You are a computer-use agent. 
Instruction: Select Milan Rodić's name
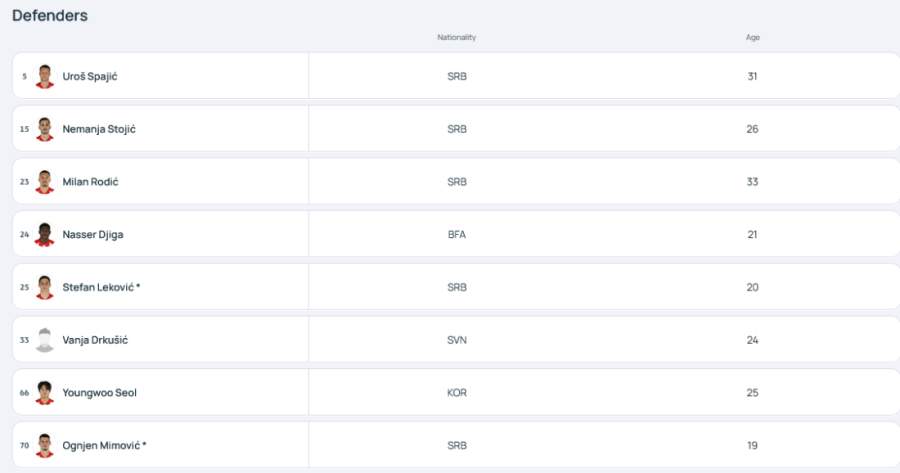[91, 182]
